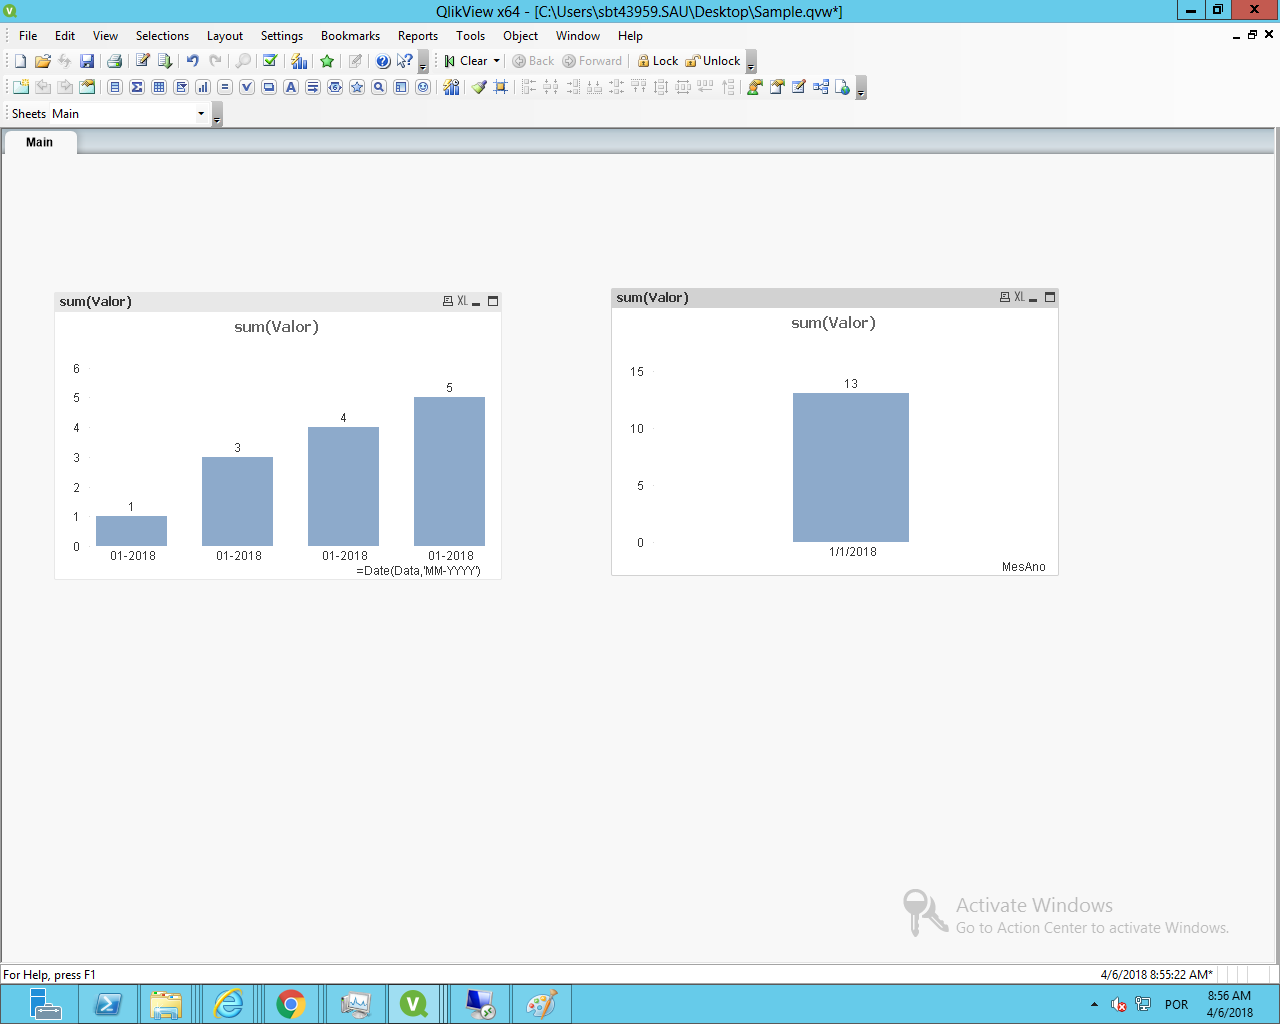Open the Selections menu
1280x1024 pixels.
(162, 36)
